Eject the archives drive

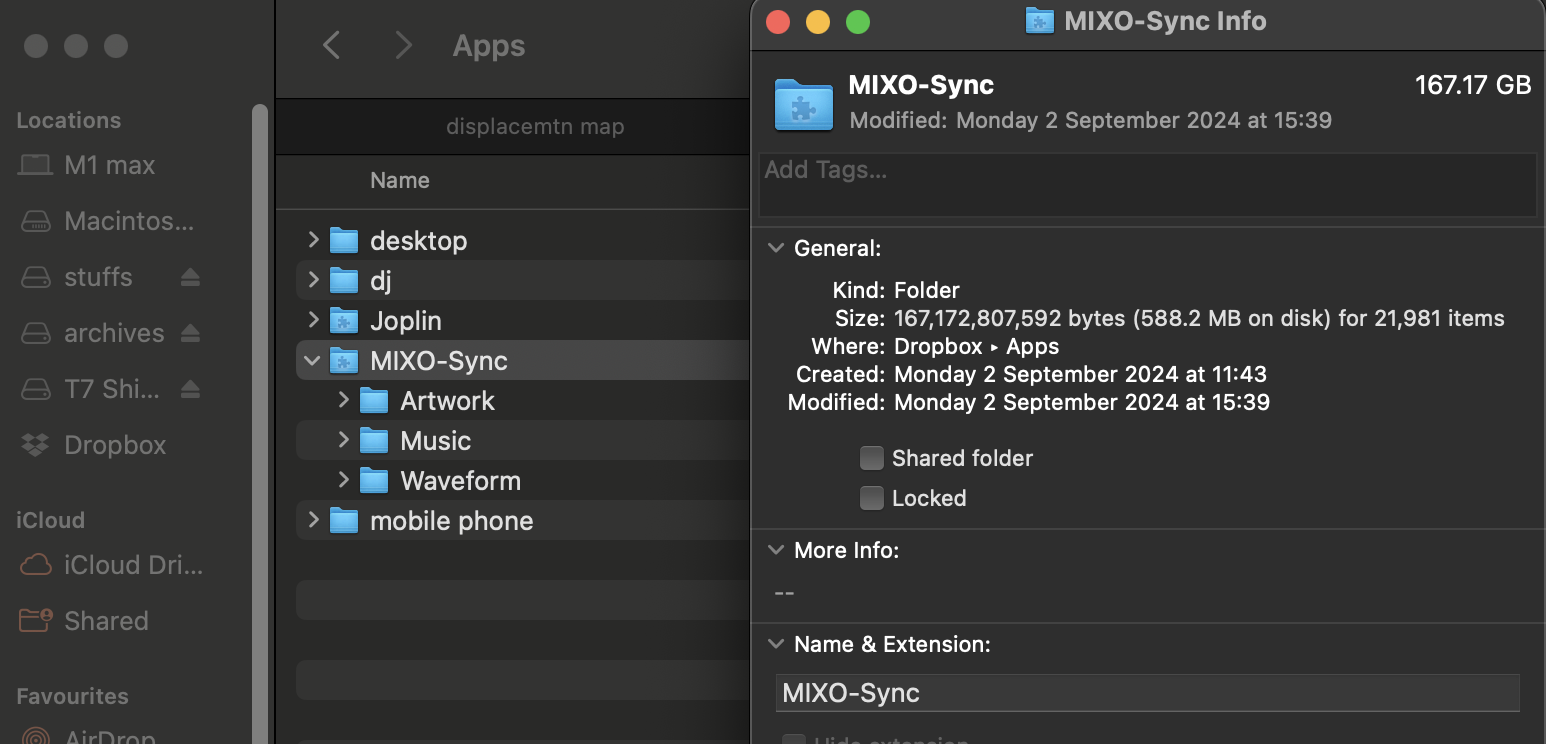pyautogui.click(x=190, y=333)
